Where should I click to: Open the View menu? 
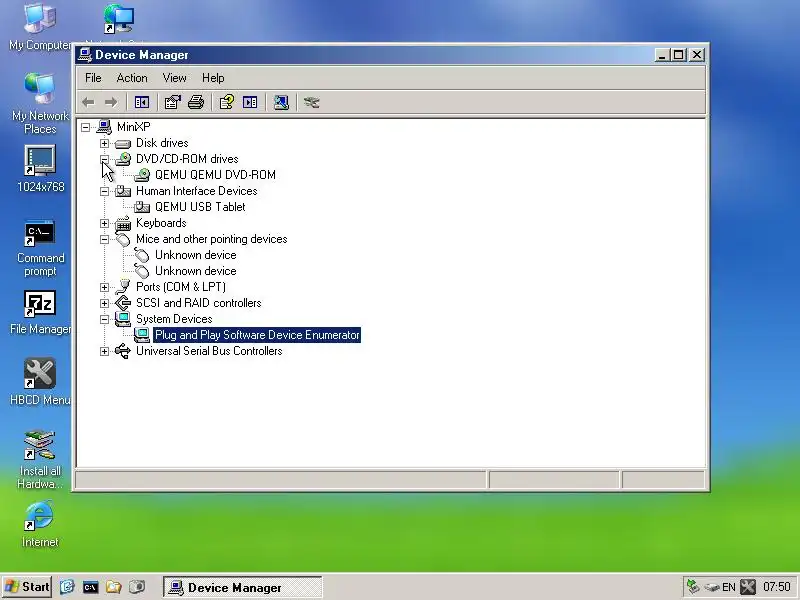coord(174,78)
